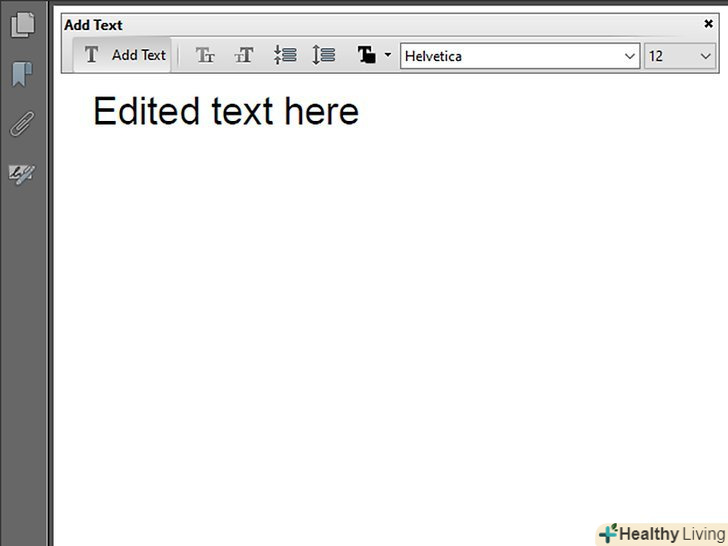Screen dimensions: 728x546
Task: Click the Add Text button
Action: point(123,55)
